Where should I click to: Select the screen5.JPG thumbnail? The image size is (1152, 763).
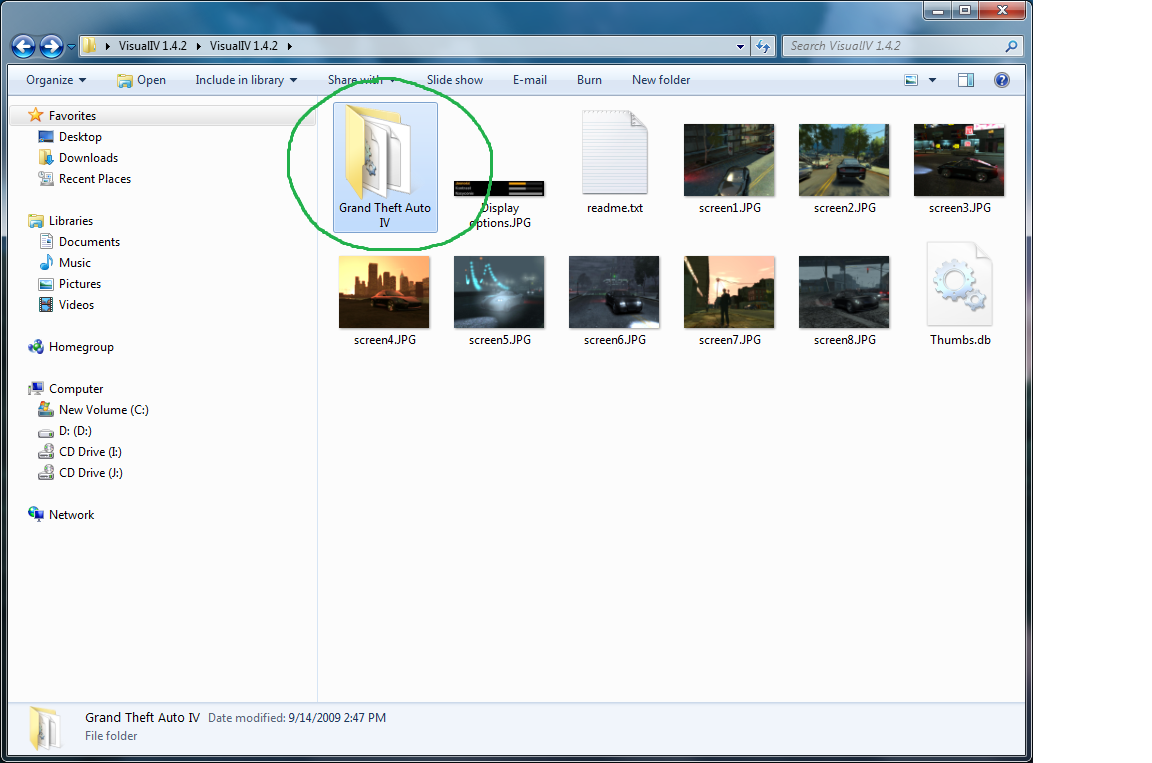[500, 292]
